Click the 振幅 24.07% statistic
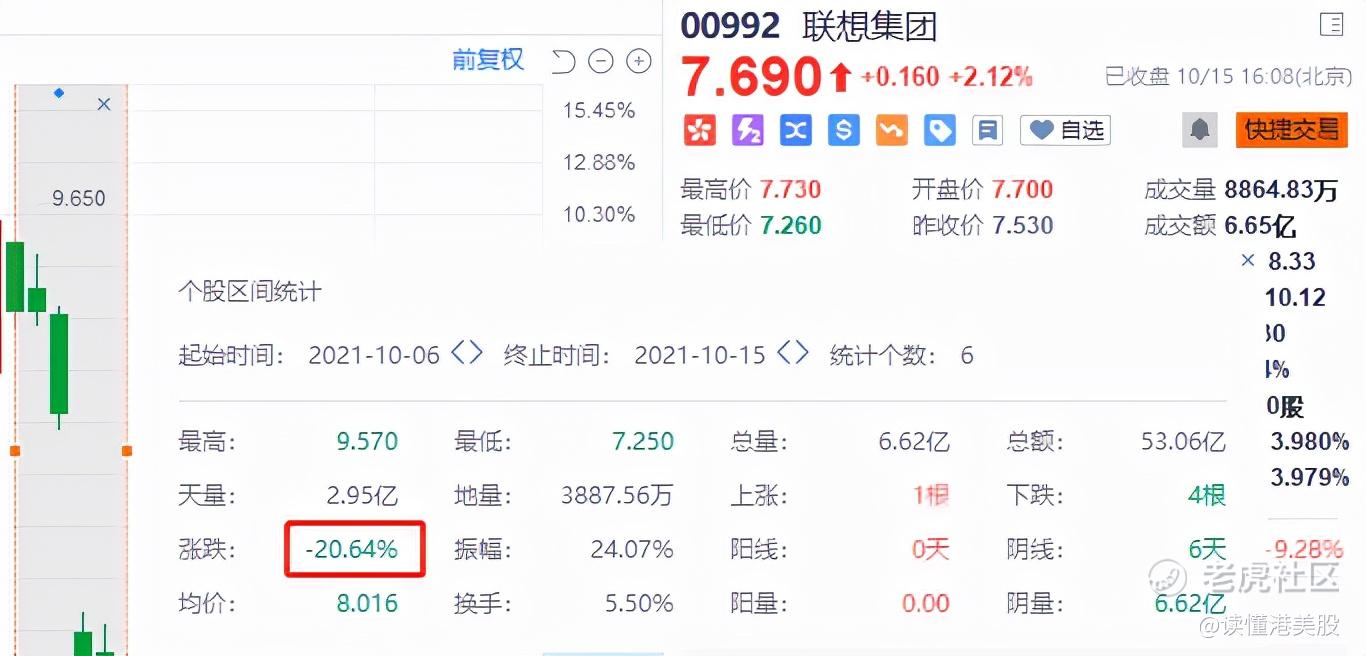 [632, 549]
